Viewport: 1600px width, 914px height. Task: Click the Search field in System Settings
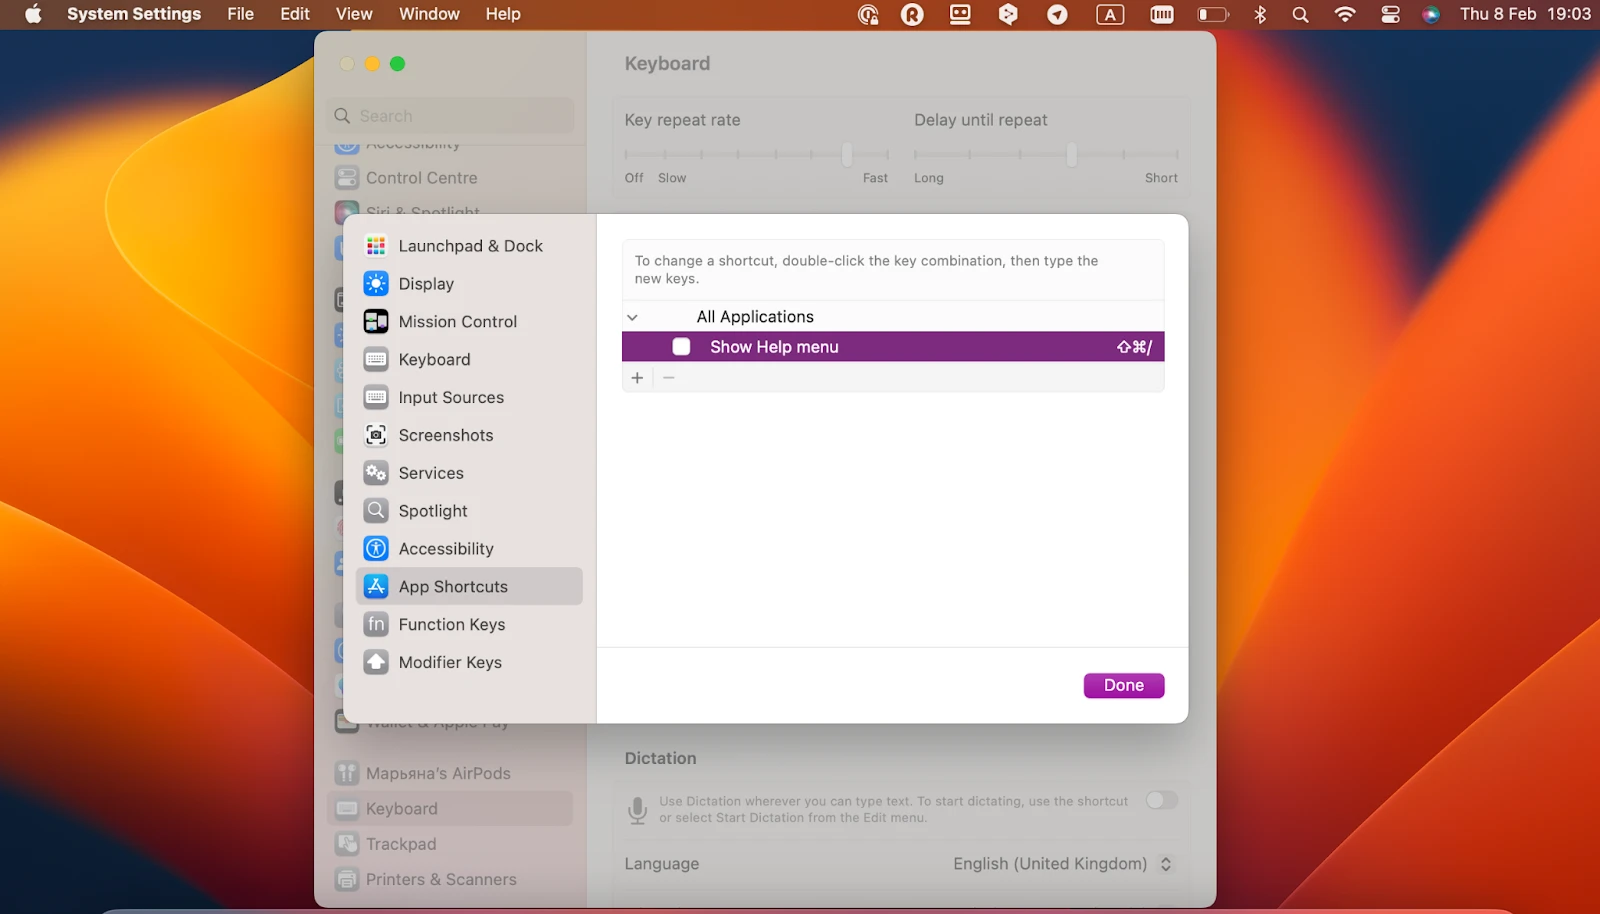click(x=449, y=115)
